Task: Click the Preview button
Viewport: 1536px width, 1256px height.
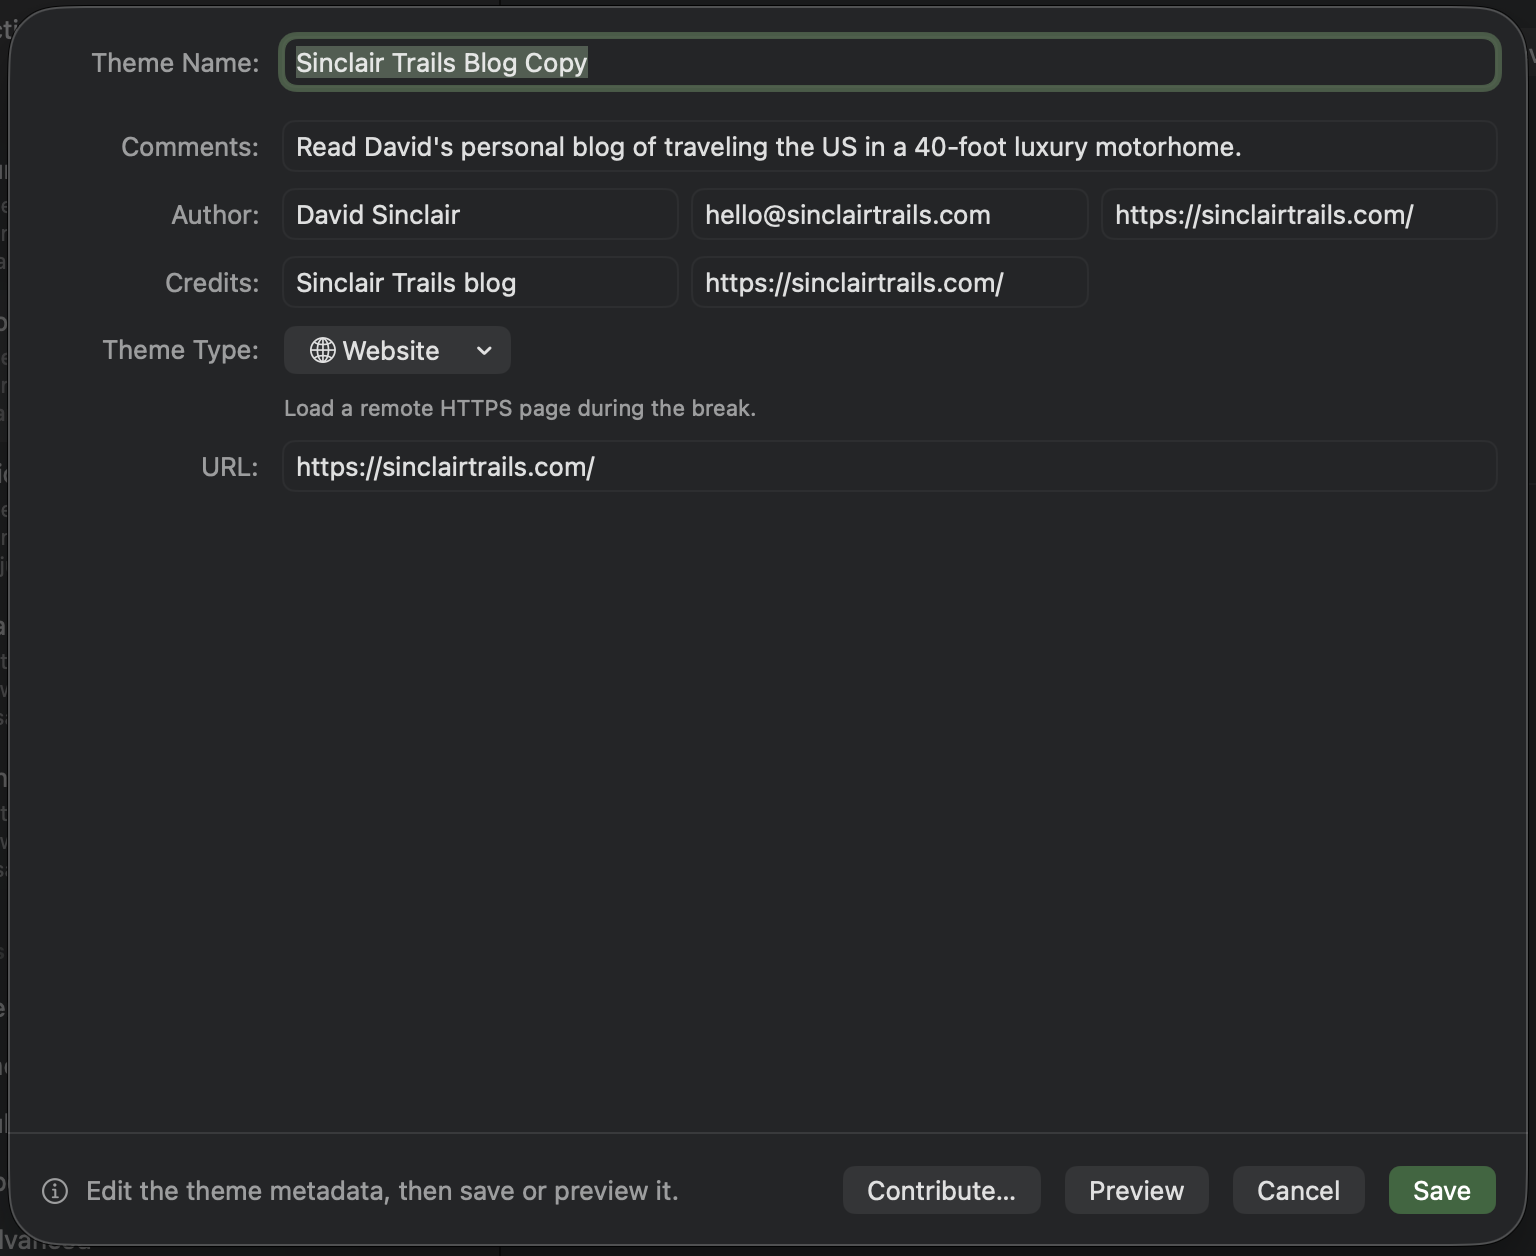Action: coord(1136,1190)
